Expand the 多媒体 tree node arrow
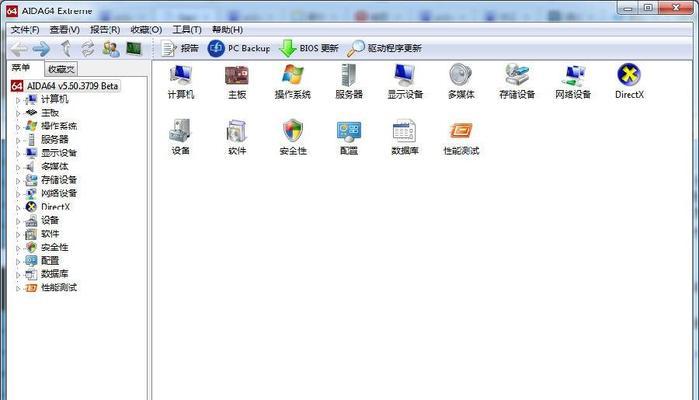 tap(18, 168)
